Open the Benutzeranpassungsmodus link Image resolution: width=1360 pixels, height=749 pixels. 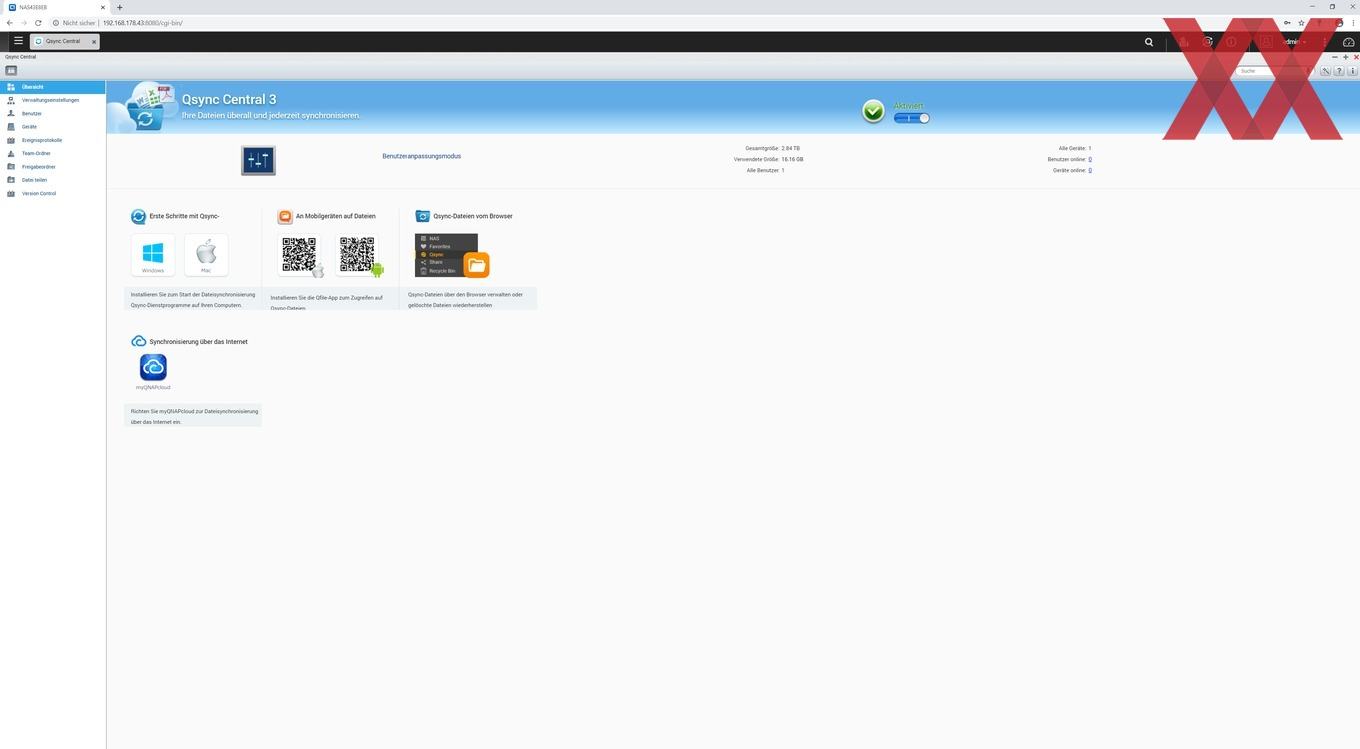click(422, 156)
